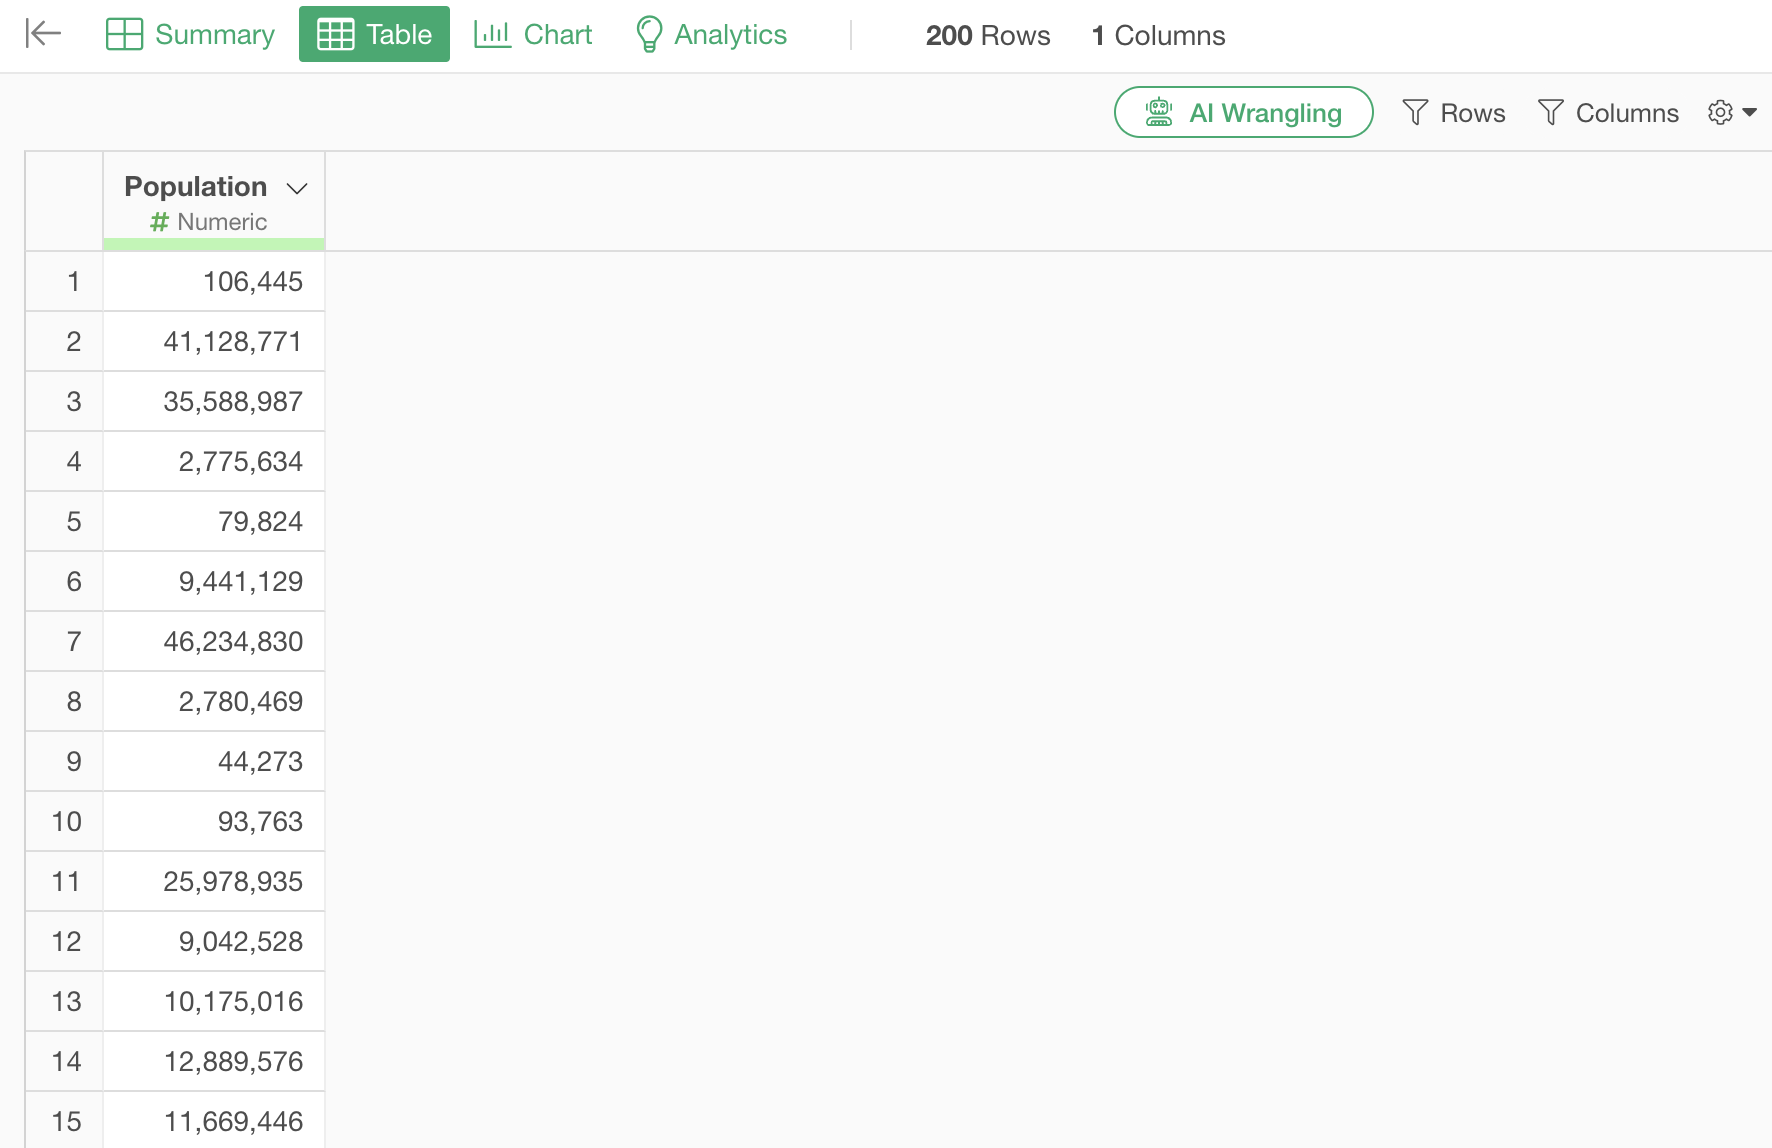Open the dropdown arrow beside the gear
Image resolution: width=1772 pixels, height=1148 pixels.
click(x=1750, y=112)
